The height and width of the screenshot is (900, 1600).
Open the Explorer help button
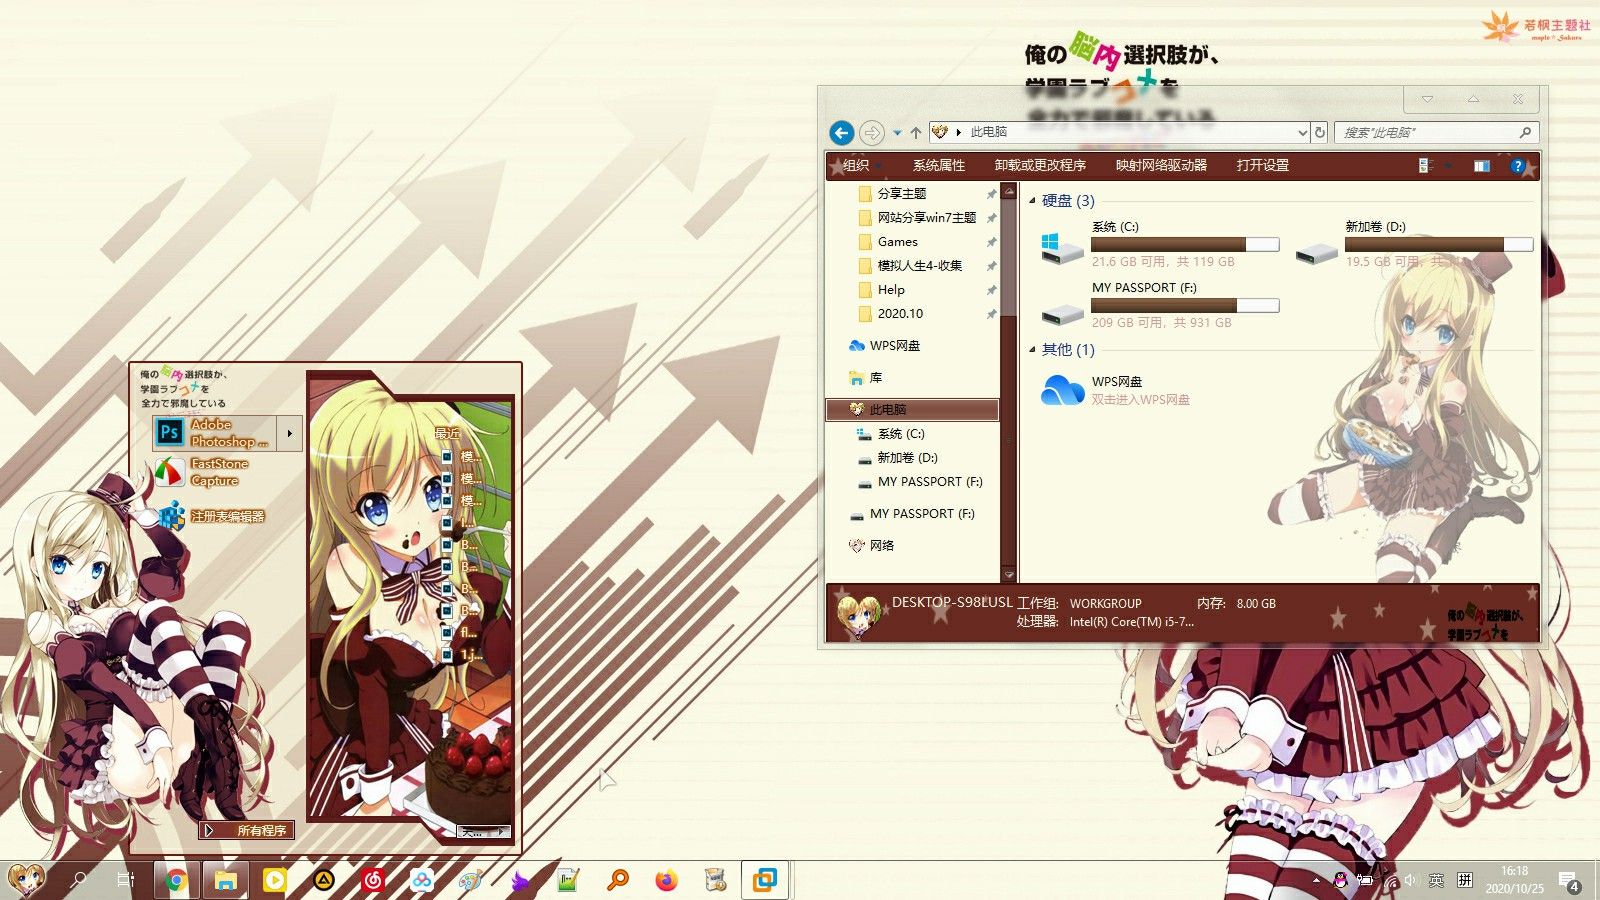pos(1518,166)
